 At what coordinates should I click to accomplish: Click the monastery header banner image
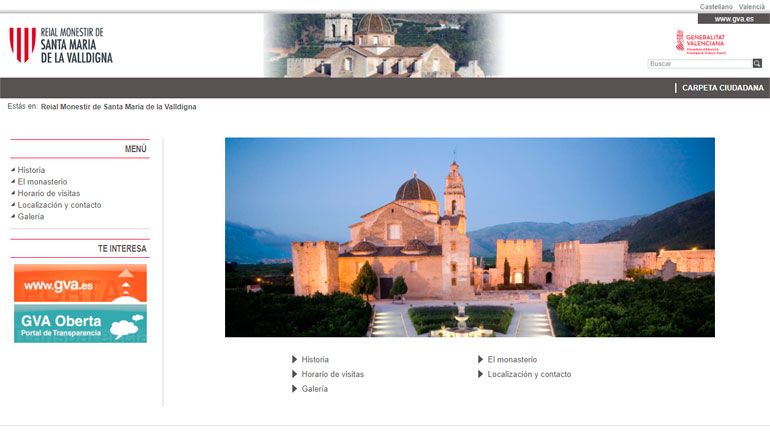tap(383, 45)
